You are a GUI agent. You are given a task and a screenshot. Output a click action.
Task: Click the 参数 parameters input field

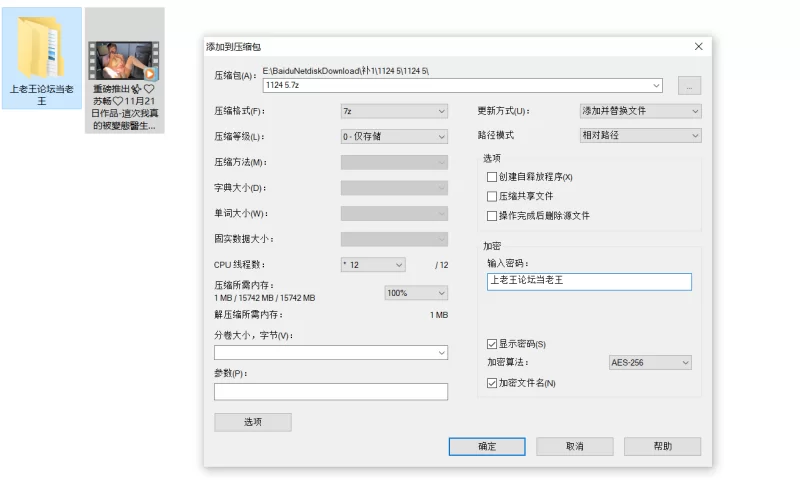coord(331,391)
